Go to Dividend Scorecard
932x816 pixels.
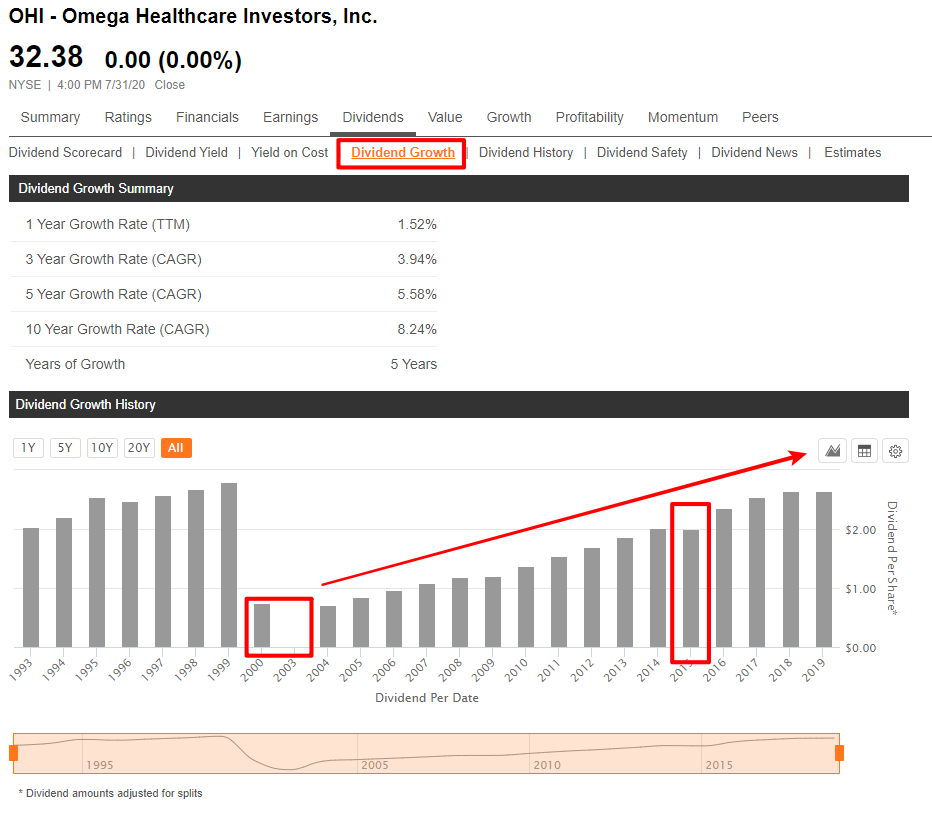point(65,153)
